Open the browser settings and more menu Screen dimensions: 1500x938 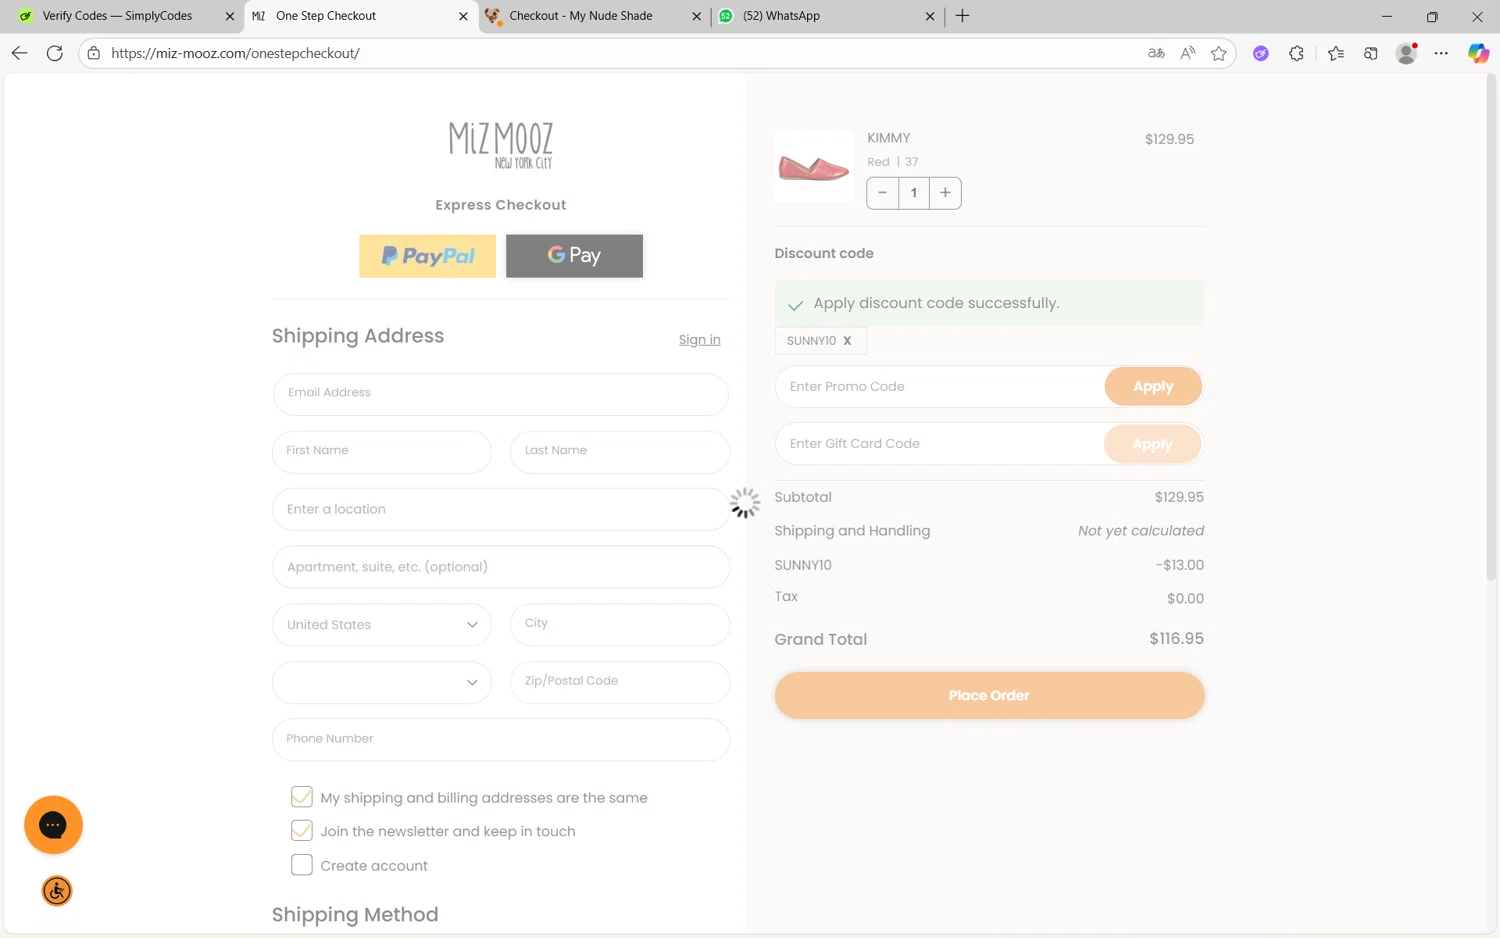pyautogui.click(x=1441, y=53)
